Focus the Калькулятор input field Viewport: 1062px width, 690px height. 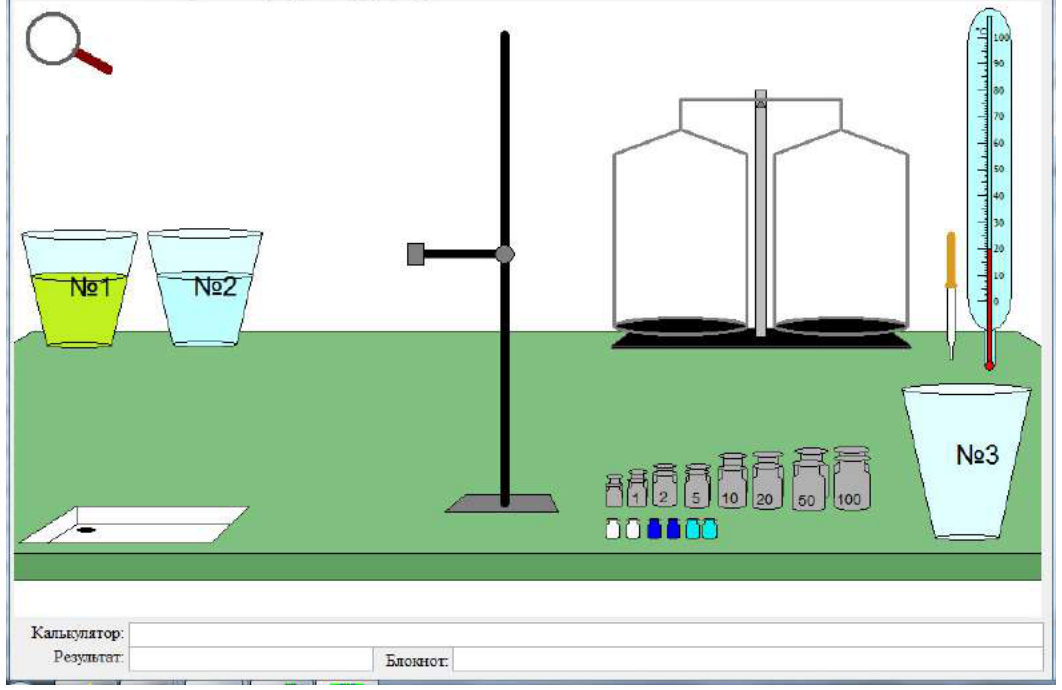click(x=586, y=634)
